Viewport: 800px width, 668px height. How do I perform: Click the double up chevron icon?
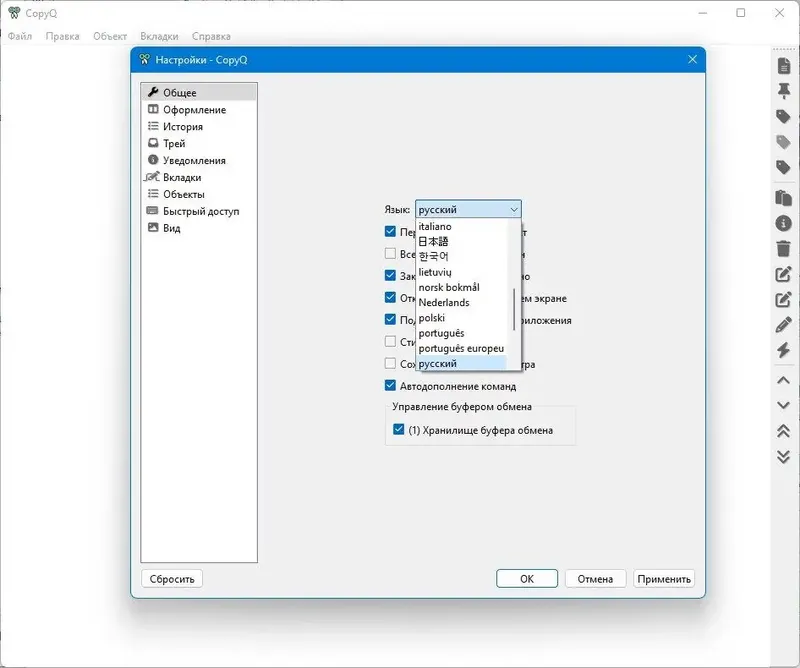click(x=783, y=431)
